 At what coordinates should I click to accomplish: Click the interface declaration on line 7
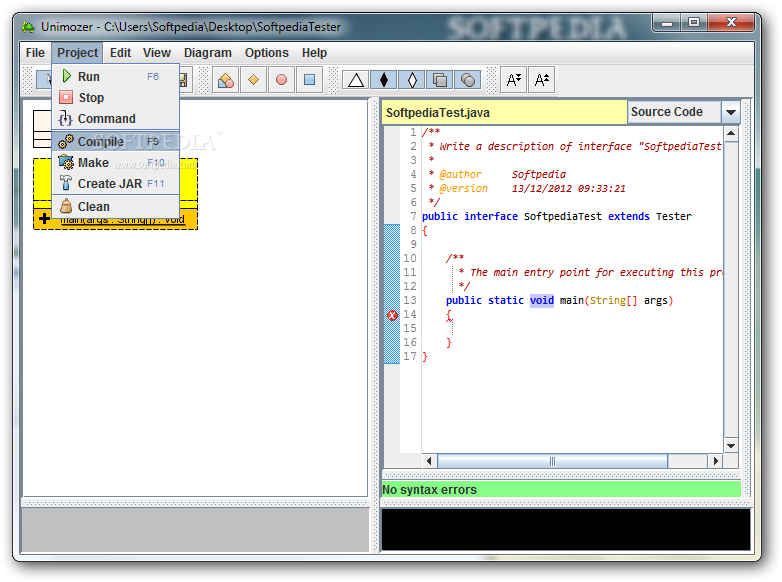pyautogui.click(x=557, y=216)
